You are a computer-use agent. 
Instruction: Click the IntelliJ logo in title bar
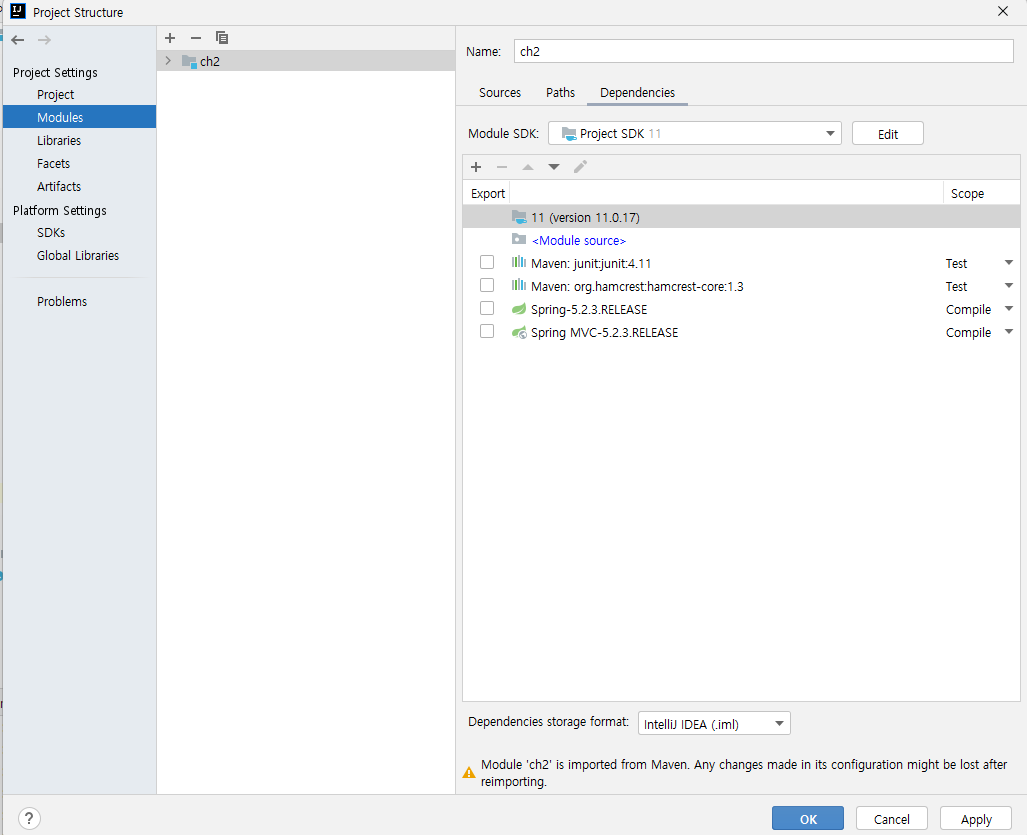point(18,11)
